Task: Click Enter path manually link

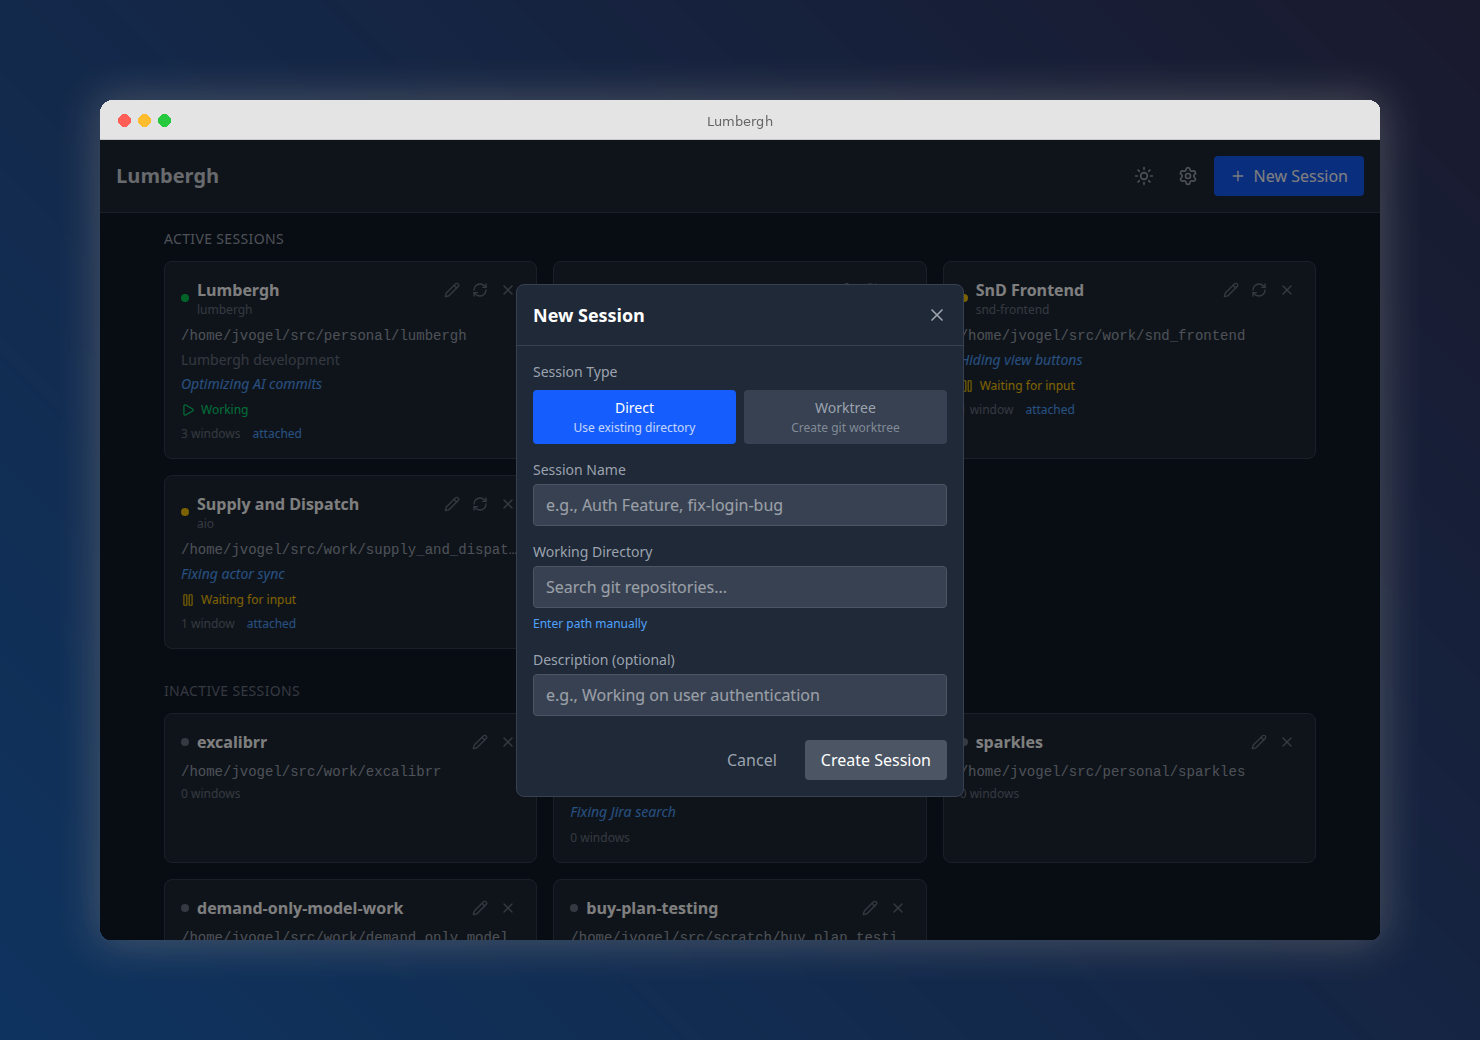Action: click(590, 623)
